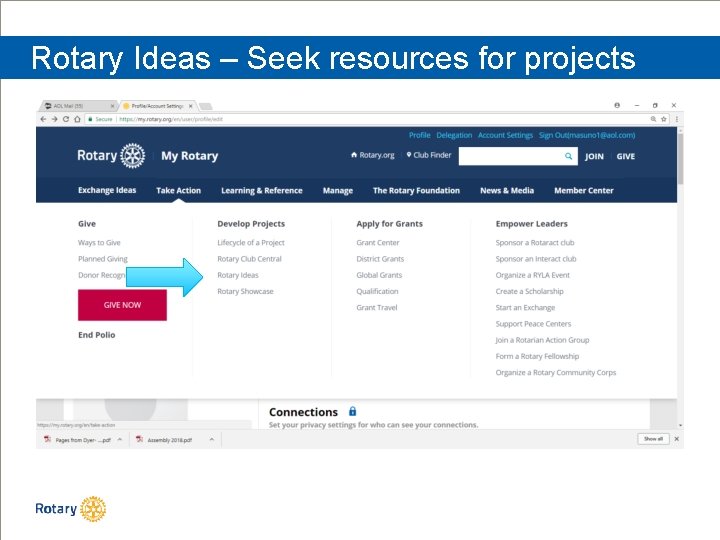Open Grant Travel link
Viewport: 720px width, 540px height.
[x=377, y=308]
